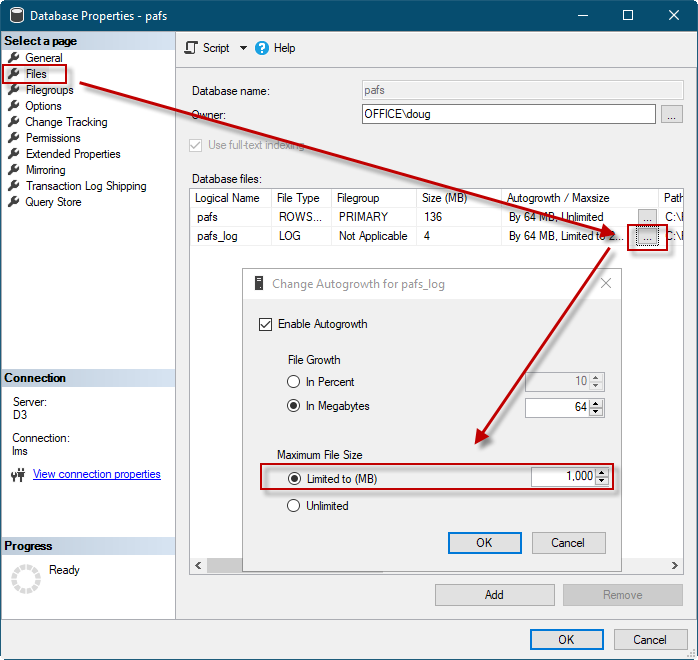Screen dimensions: 698x660
Task: Open View connection properties link
Action: (97, 474)
